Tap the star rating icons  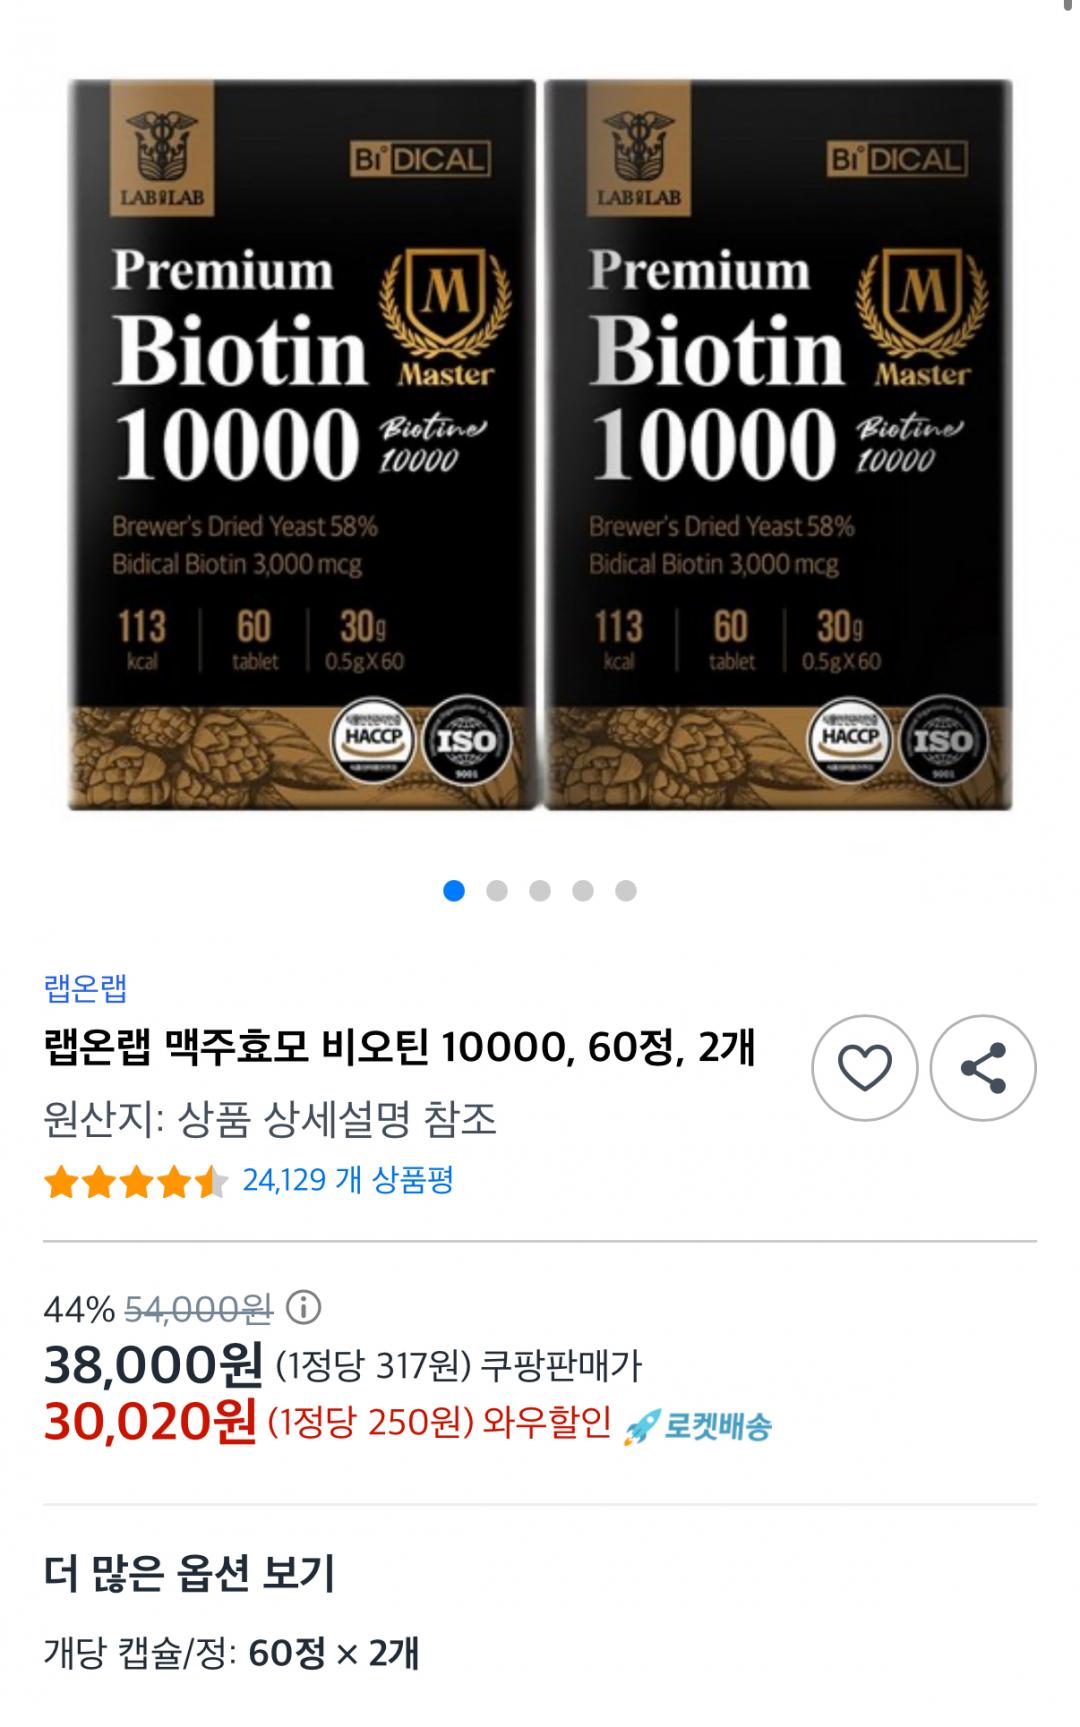coord(136,1182)
